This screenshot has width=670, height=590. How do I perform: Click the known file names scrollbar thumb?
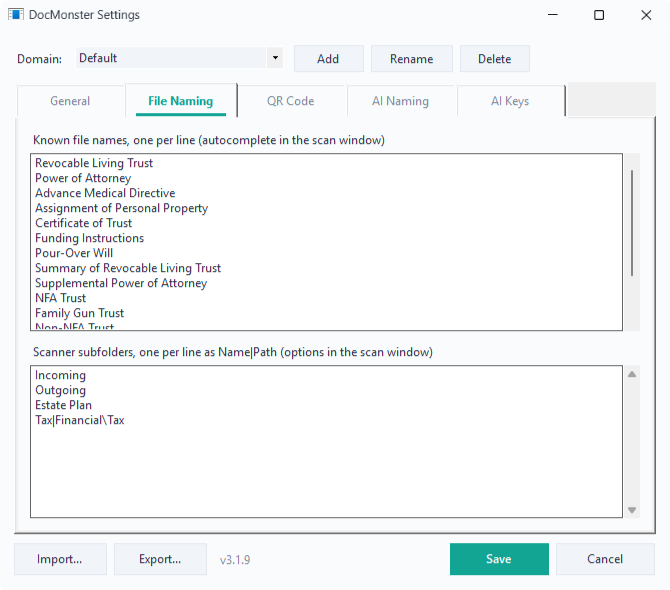coord(632,223)
